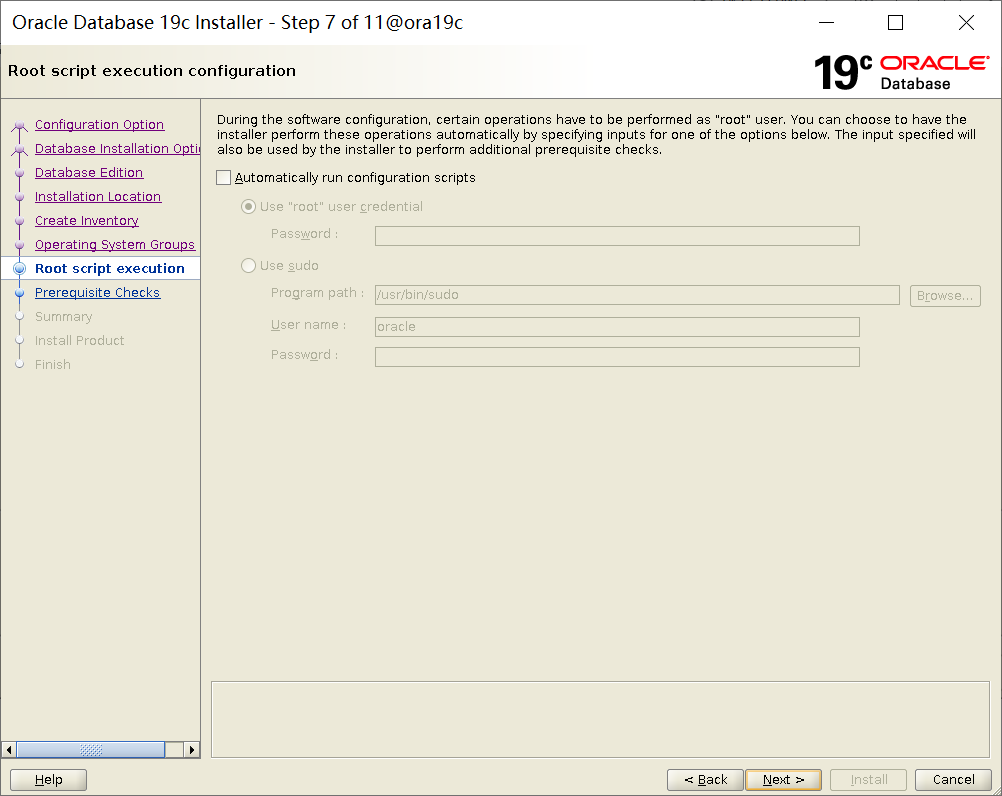
Task: Click the root Password input field
Action: click(617, 236)
